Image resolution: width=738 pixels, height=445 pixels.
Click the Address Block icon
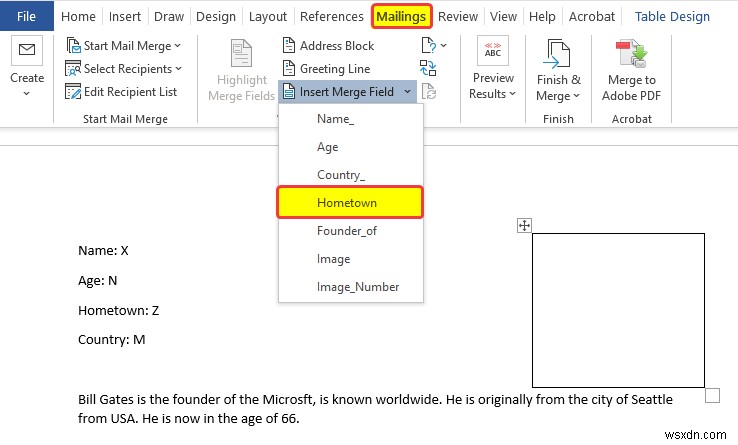click(289, 45)
